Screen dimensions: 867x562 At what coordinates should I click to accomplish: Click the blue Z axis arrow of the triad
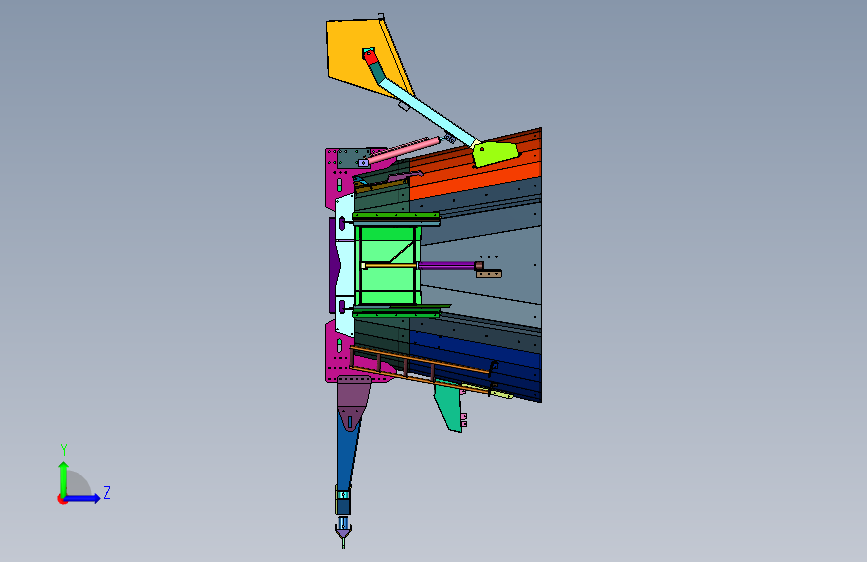pos(84,498)
